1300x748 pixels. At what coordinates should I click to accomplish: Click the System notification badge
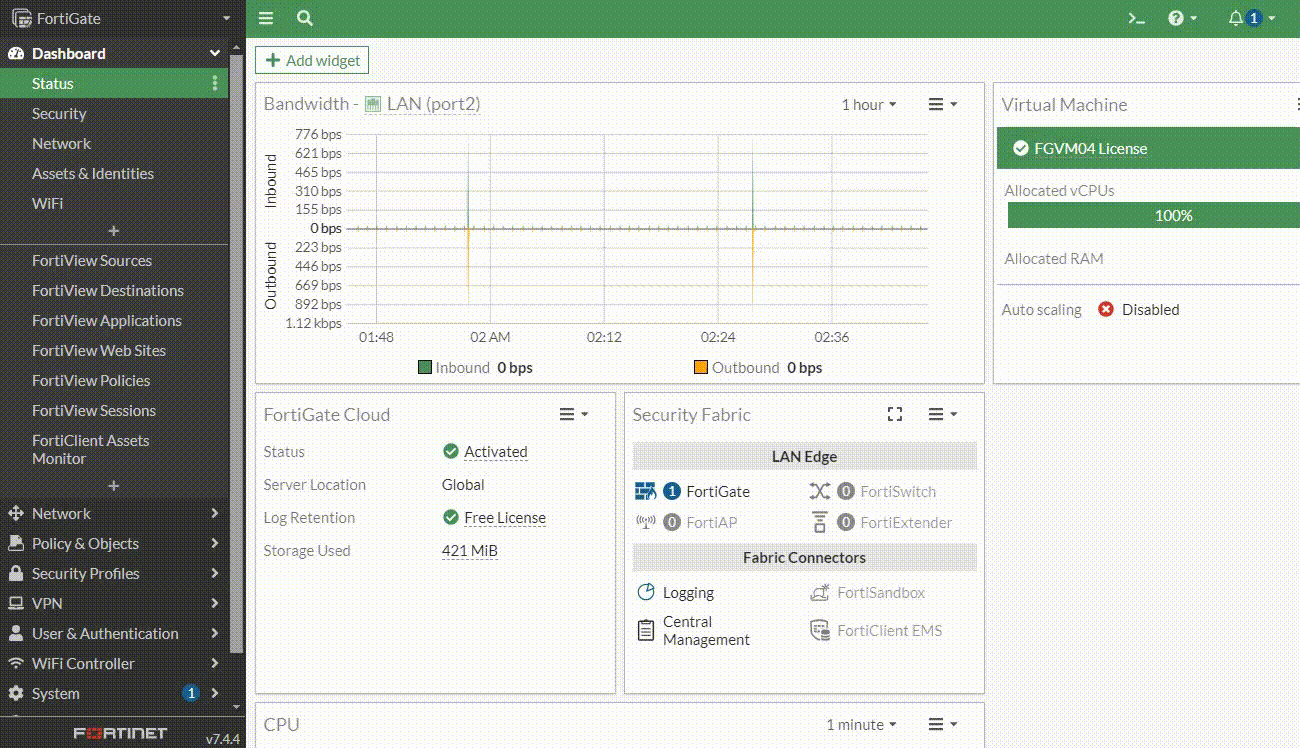190,693
